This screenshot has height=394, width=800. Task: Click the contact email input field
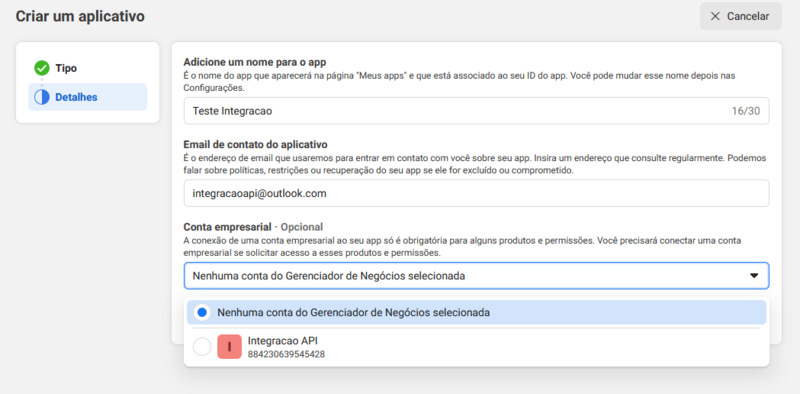click(x=476, y=193)
